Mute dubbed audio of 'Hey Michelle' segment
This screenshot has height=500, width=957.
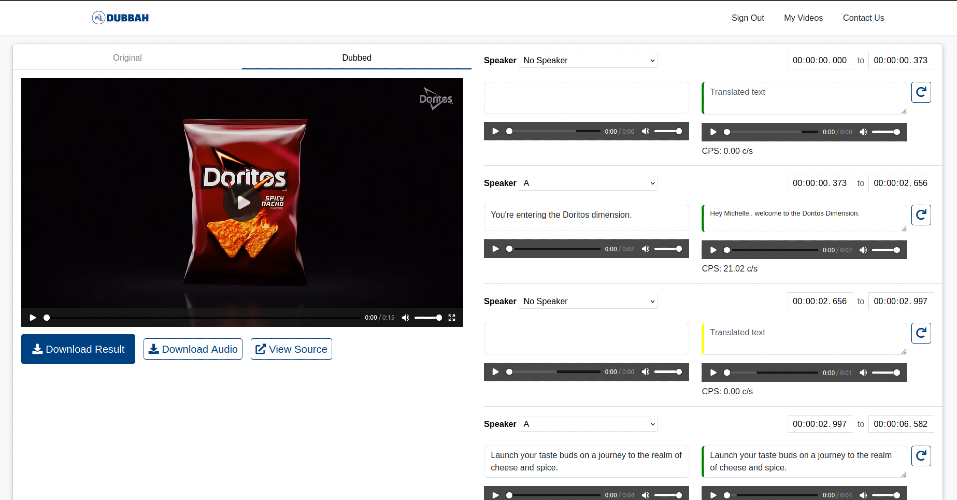[x=864, y=250]
